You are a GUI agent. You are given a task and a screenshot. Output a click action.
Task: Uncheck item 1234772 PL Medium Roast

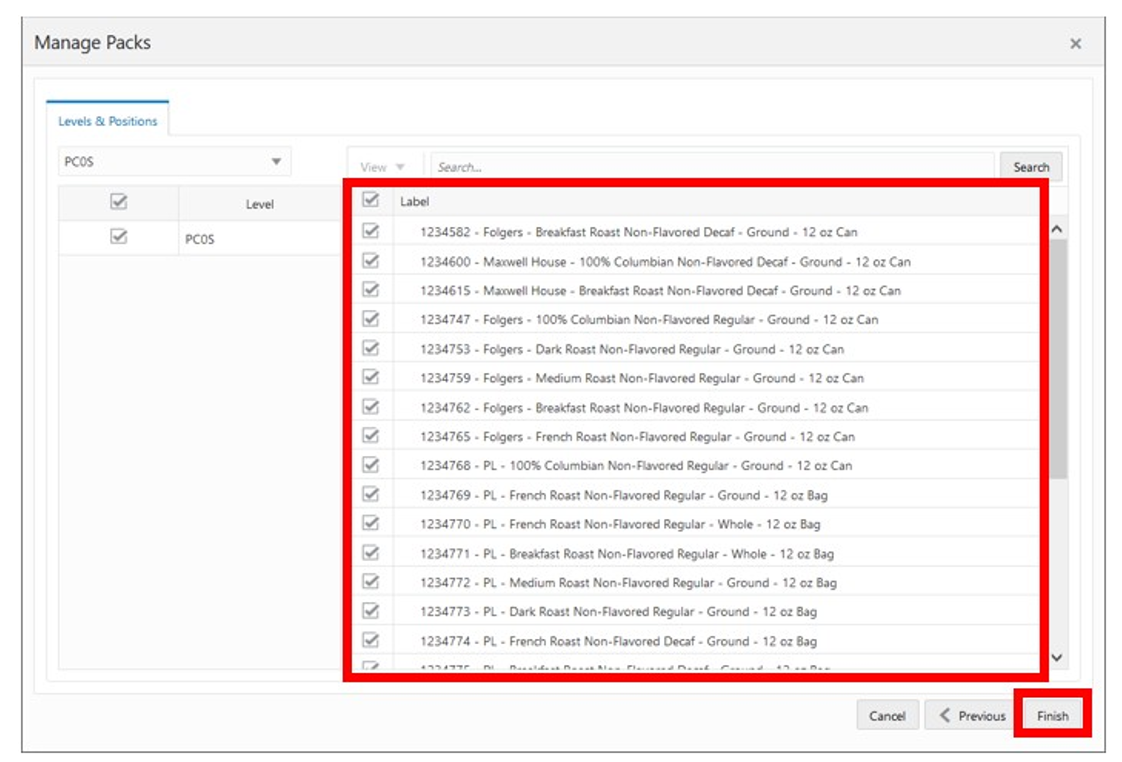coord(371,582)
